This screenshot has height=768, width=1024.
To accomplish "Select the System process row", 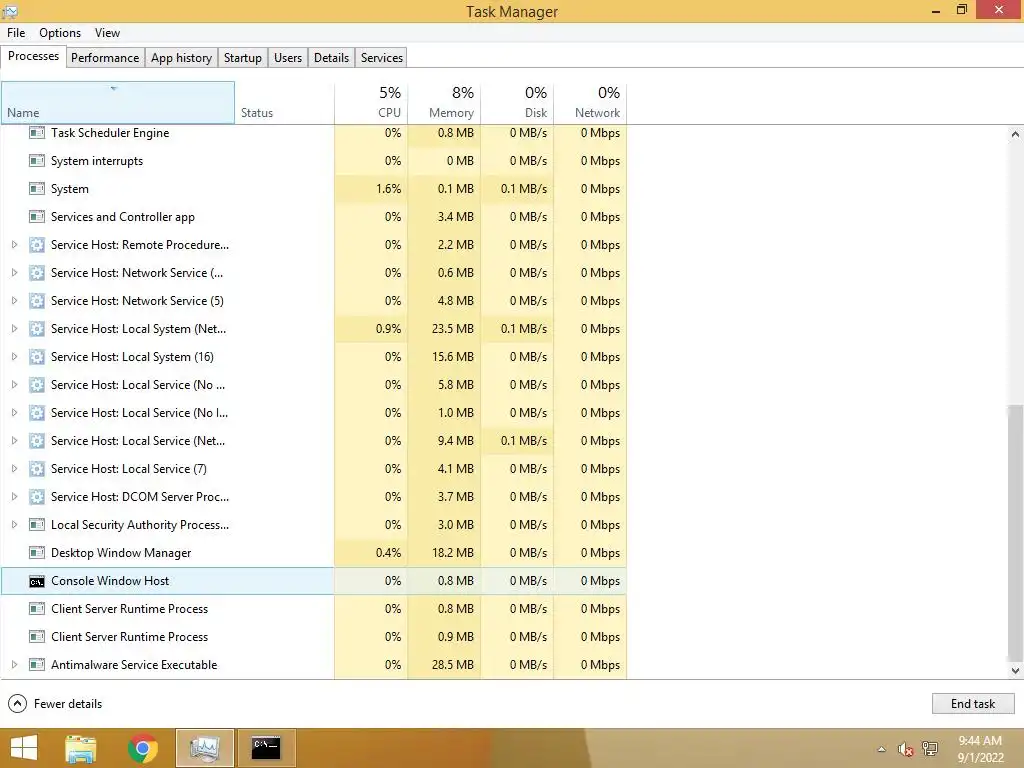I will coord(313,189).
